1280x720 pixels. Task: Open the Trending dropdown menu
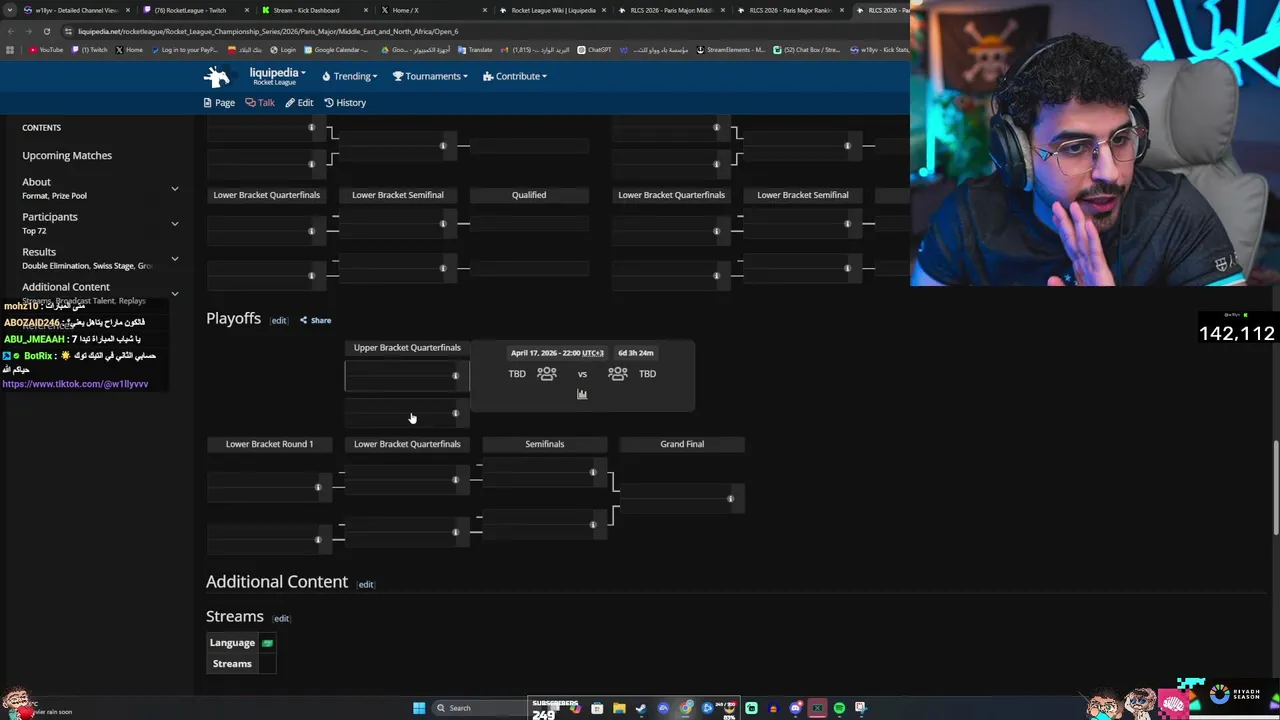[x=349, y=76]
